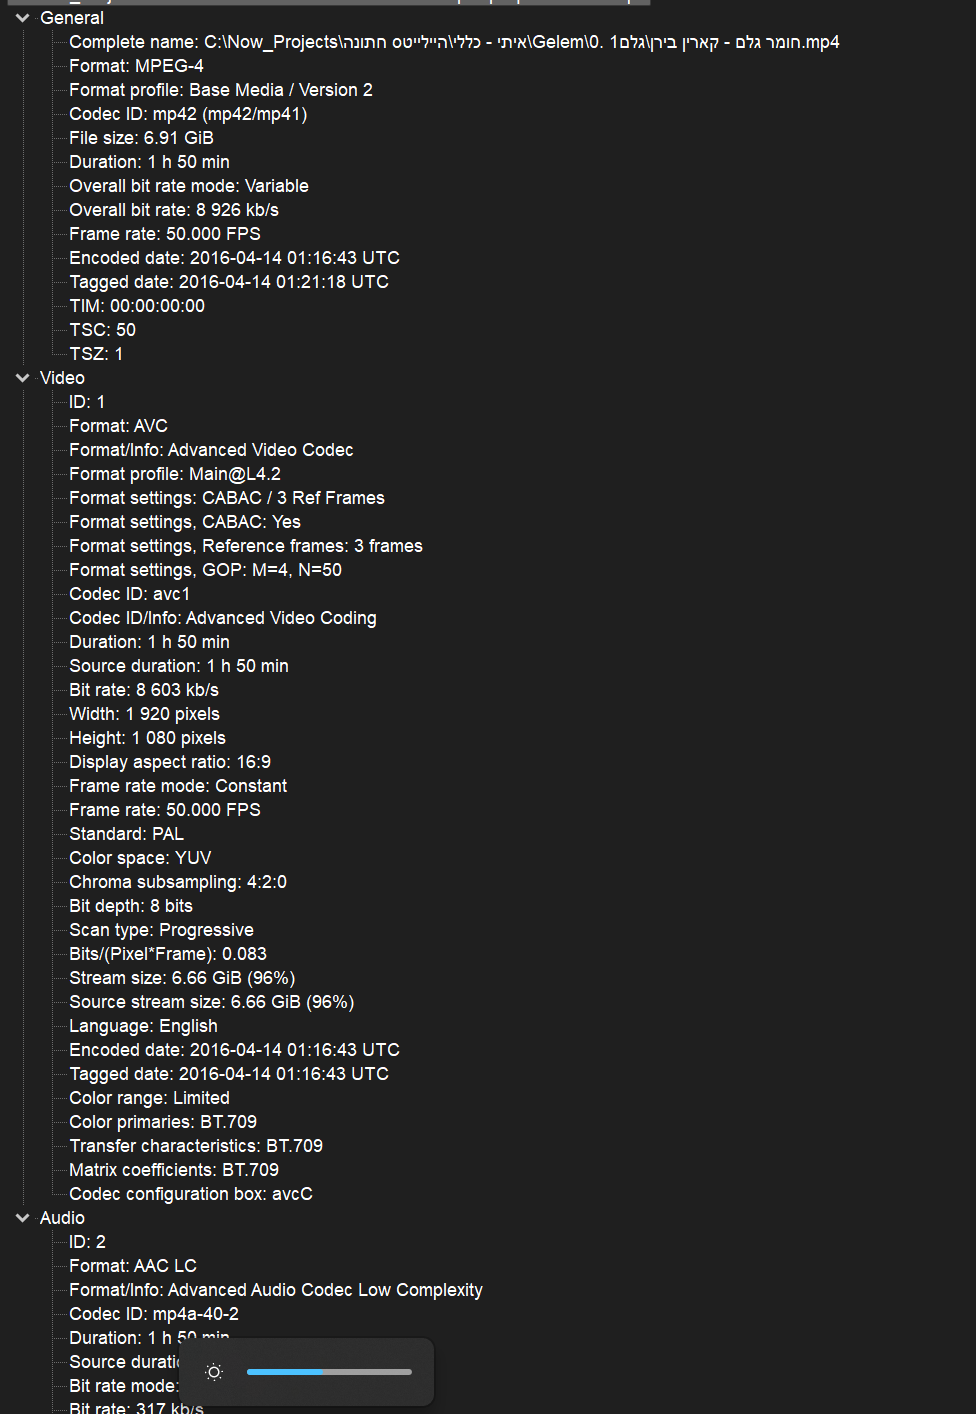Select the Display aspect ratio: 16:9 entry
This screenshot has height=1414, width=976.
click(x=169, y=761)
